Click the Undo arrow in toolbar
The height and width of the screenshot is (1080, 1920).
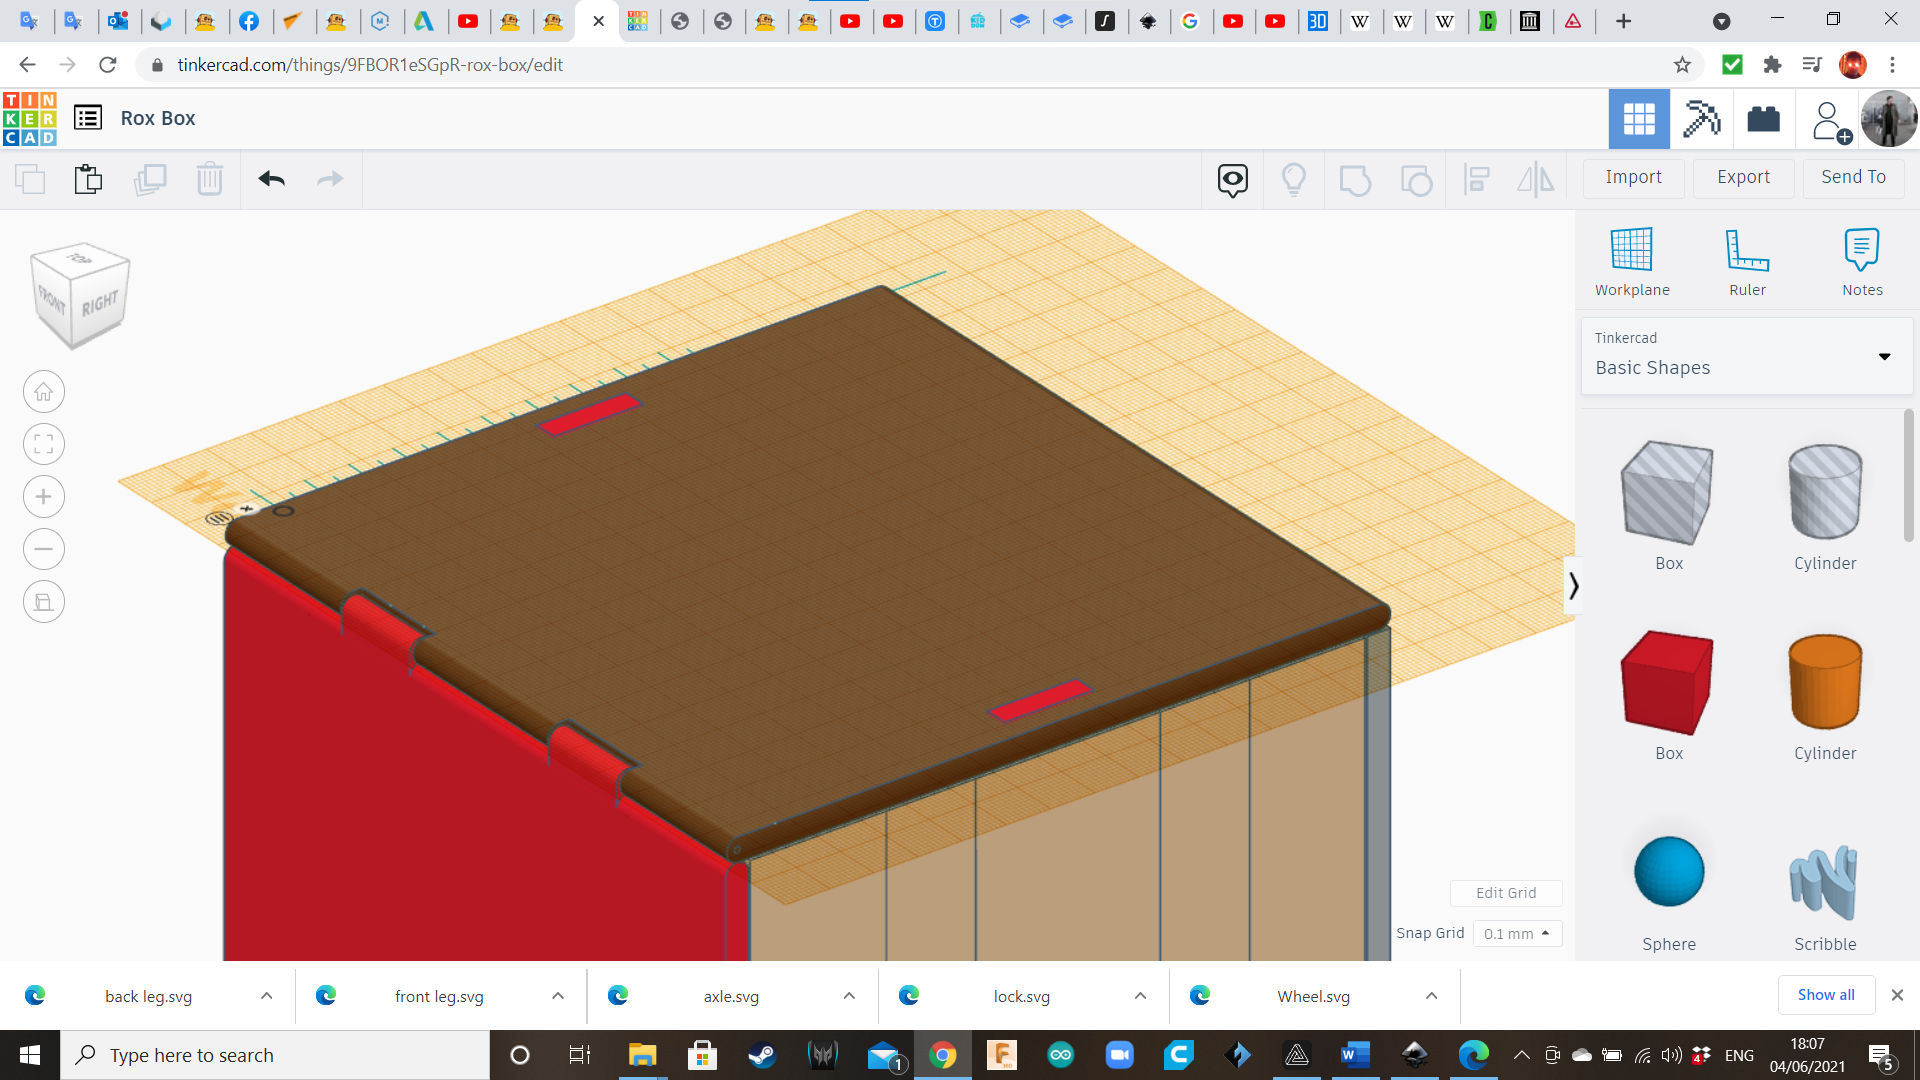(x=271, y=179)
